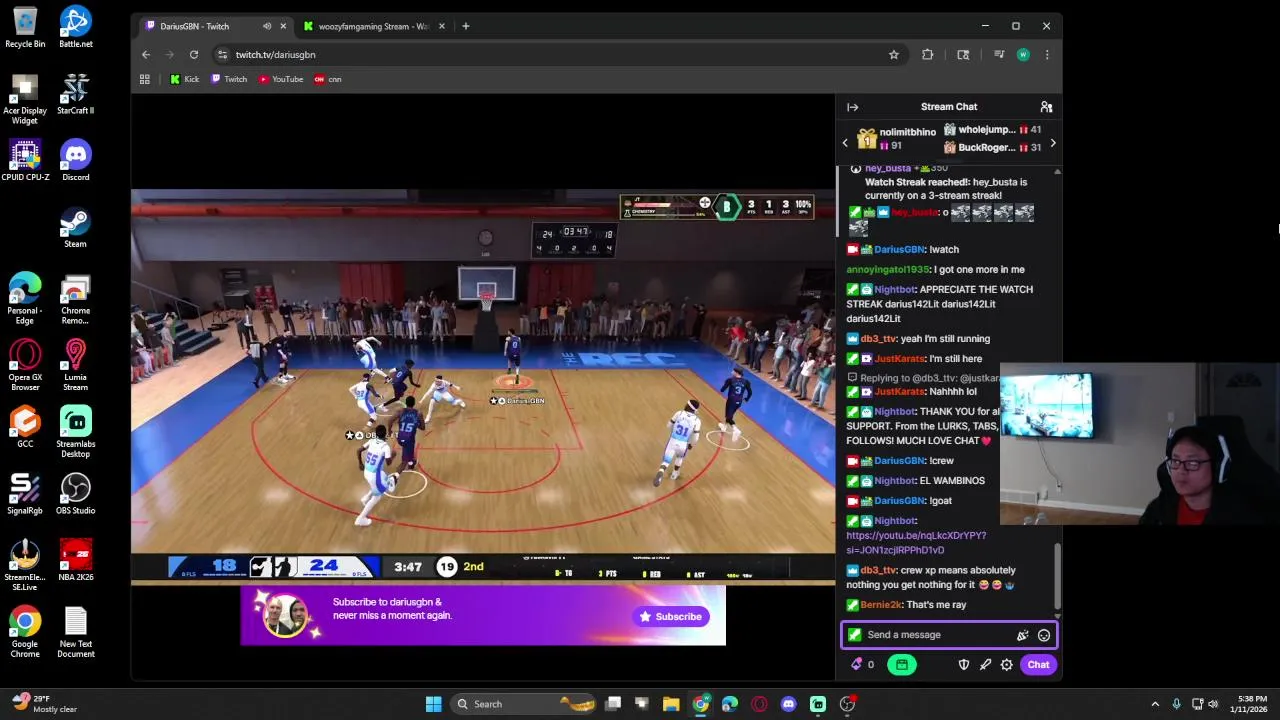Open the Chrome apps grid shortcut

pos(145,79)
